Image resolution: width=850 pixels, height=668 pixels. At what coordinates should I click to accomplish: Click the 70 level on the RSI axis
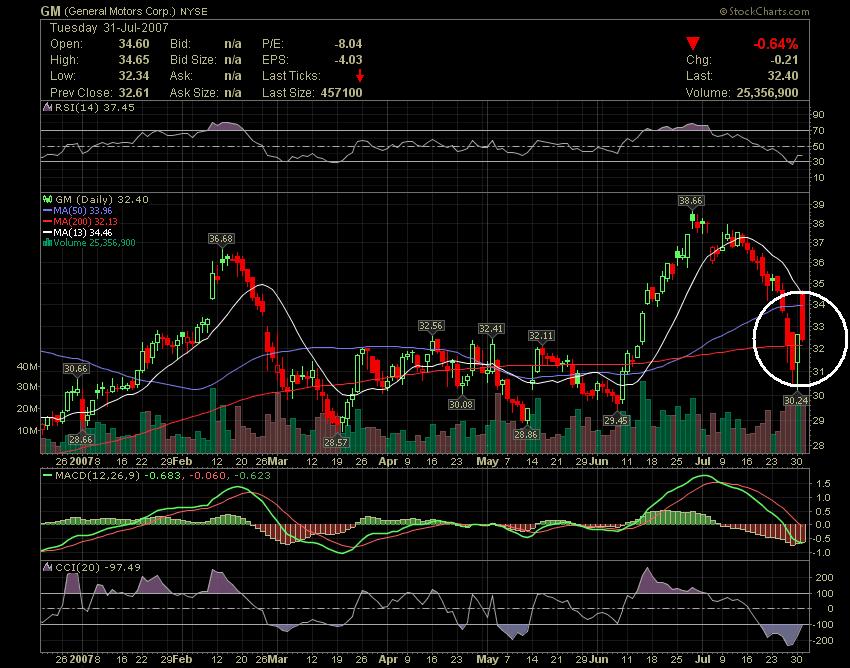[x=818, y=131]
